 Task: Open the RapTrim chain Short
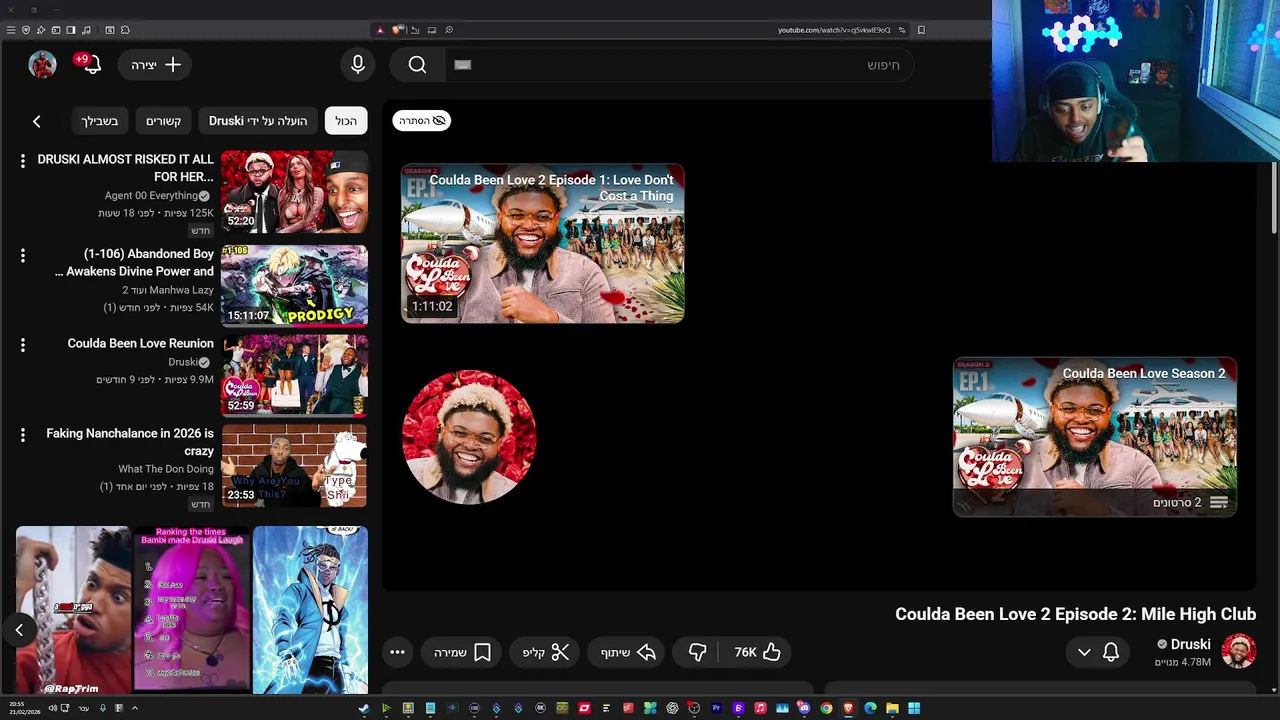click(x=73, y=610)
